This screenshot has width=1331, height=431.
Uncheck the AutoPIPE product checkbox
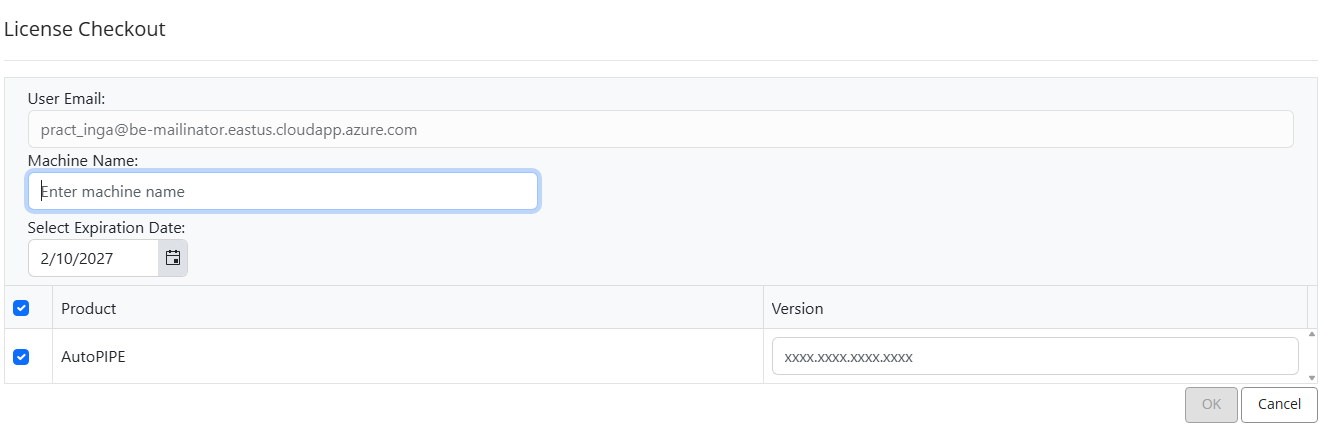click(x=21, y=356)
